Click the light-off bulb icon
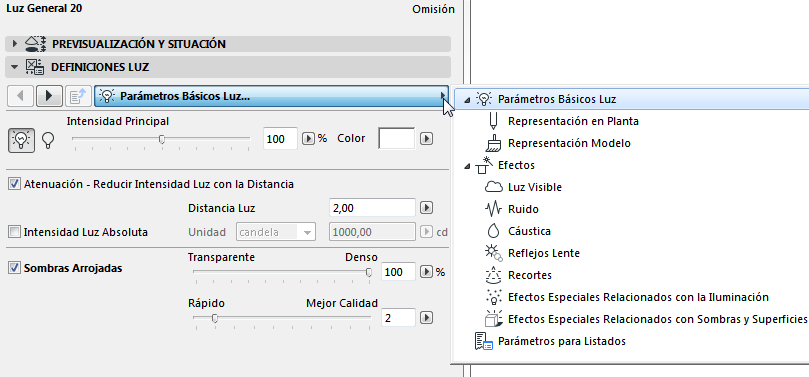This screenshot has height=377, width=809. pos(48,140)
